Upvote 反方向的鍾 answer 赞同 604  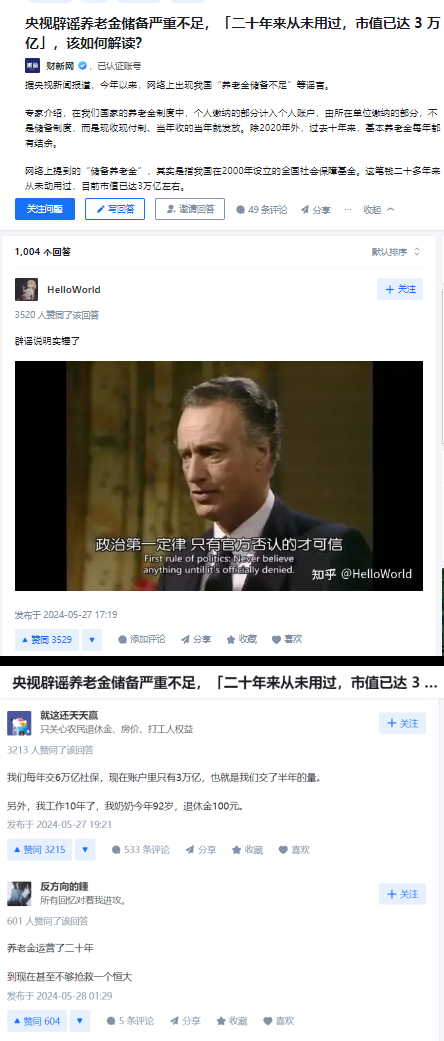point(38,1021)
